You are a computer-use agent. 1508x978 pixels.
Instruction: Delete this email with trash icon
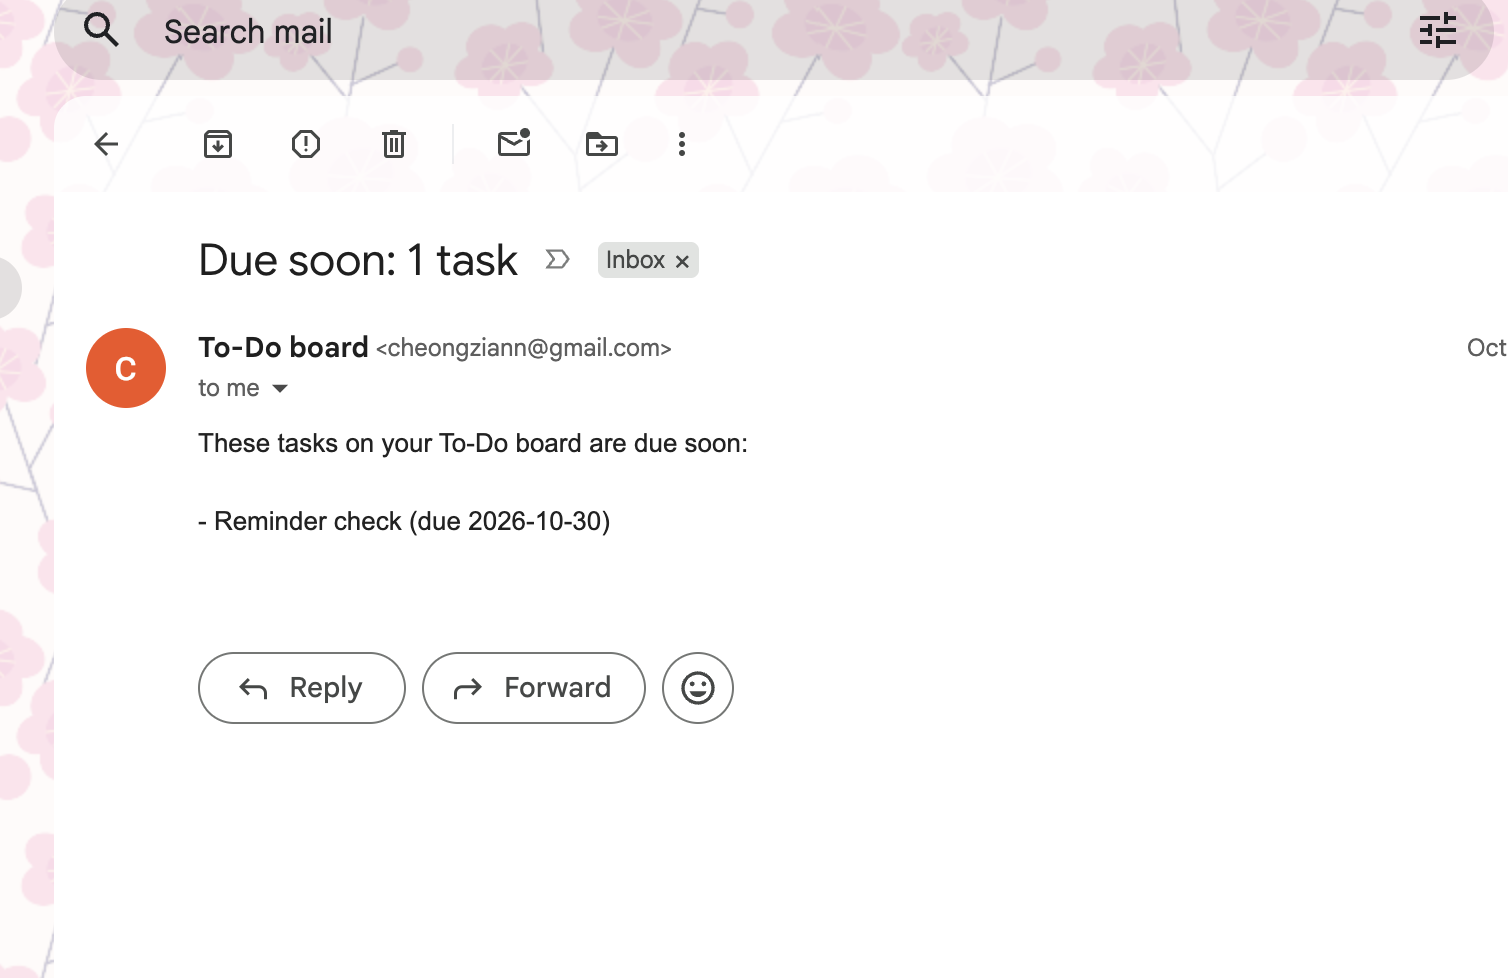pos(394,144)
